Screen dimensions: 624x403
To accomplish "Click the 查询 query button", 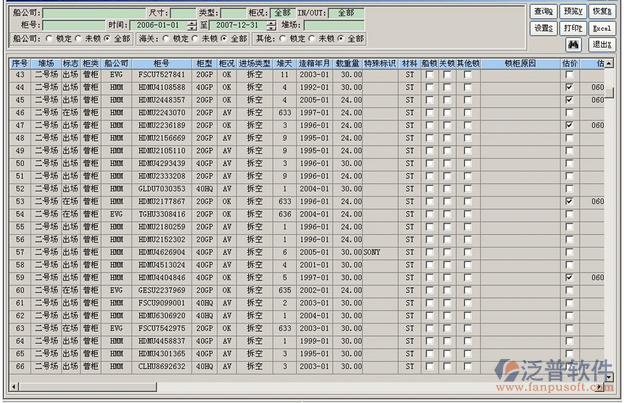I will point(543,11).
